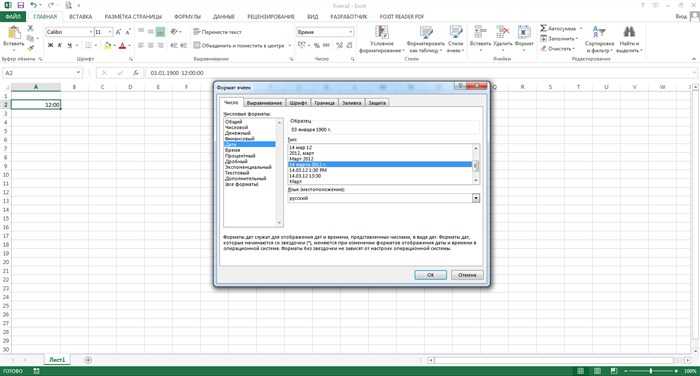This screenshot has height=376, width=700.
Task: Open the font name Calibri dropdown
Action: point(91,32)
